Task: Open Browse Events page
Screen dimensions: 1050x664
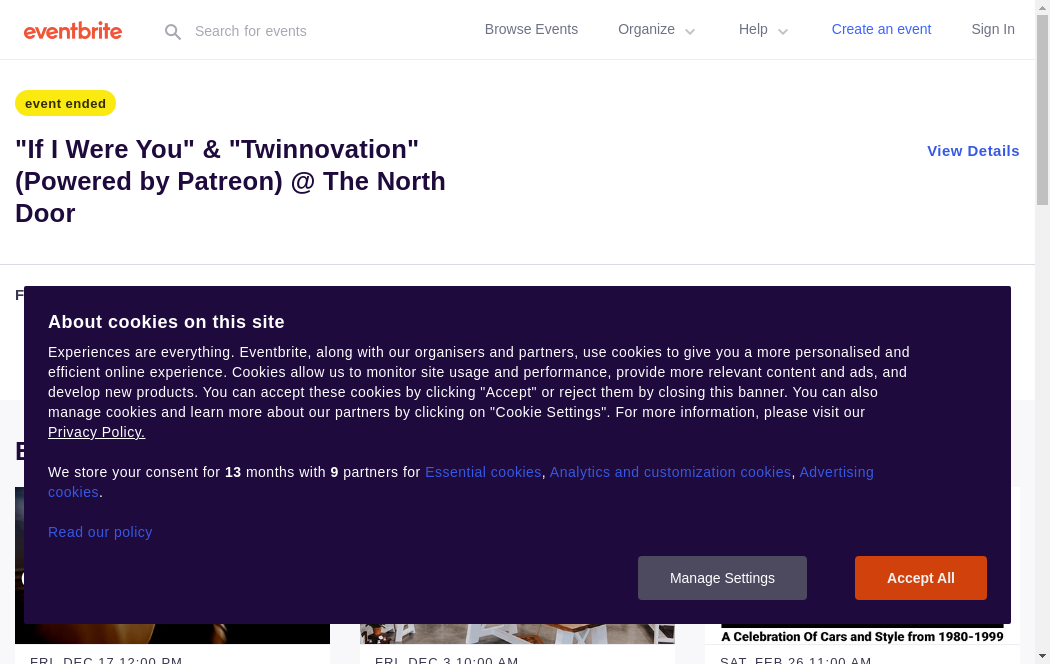Action: pos(531,29)
